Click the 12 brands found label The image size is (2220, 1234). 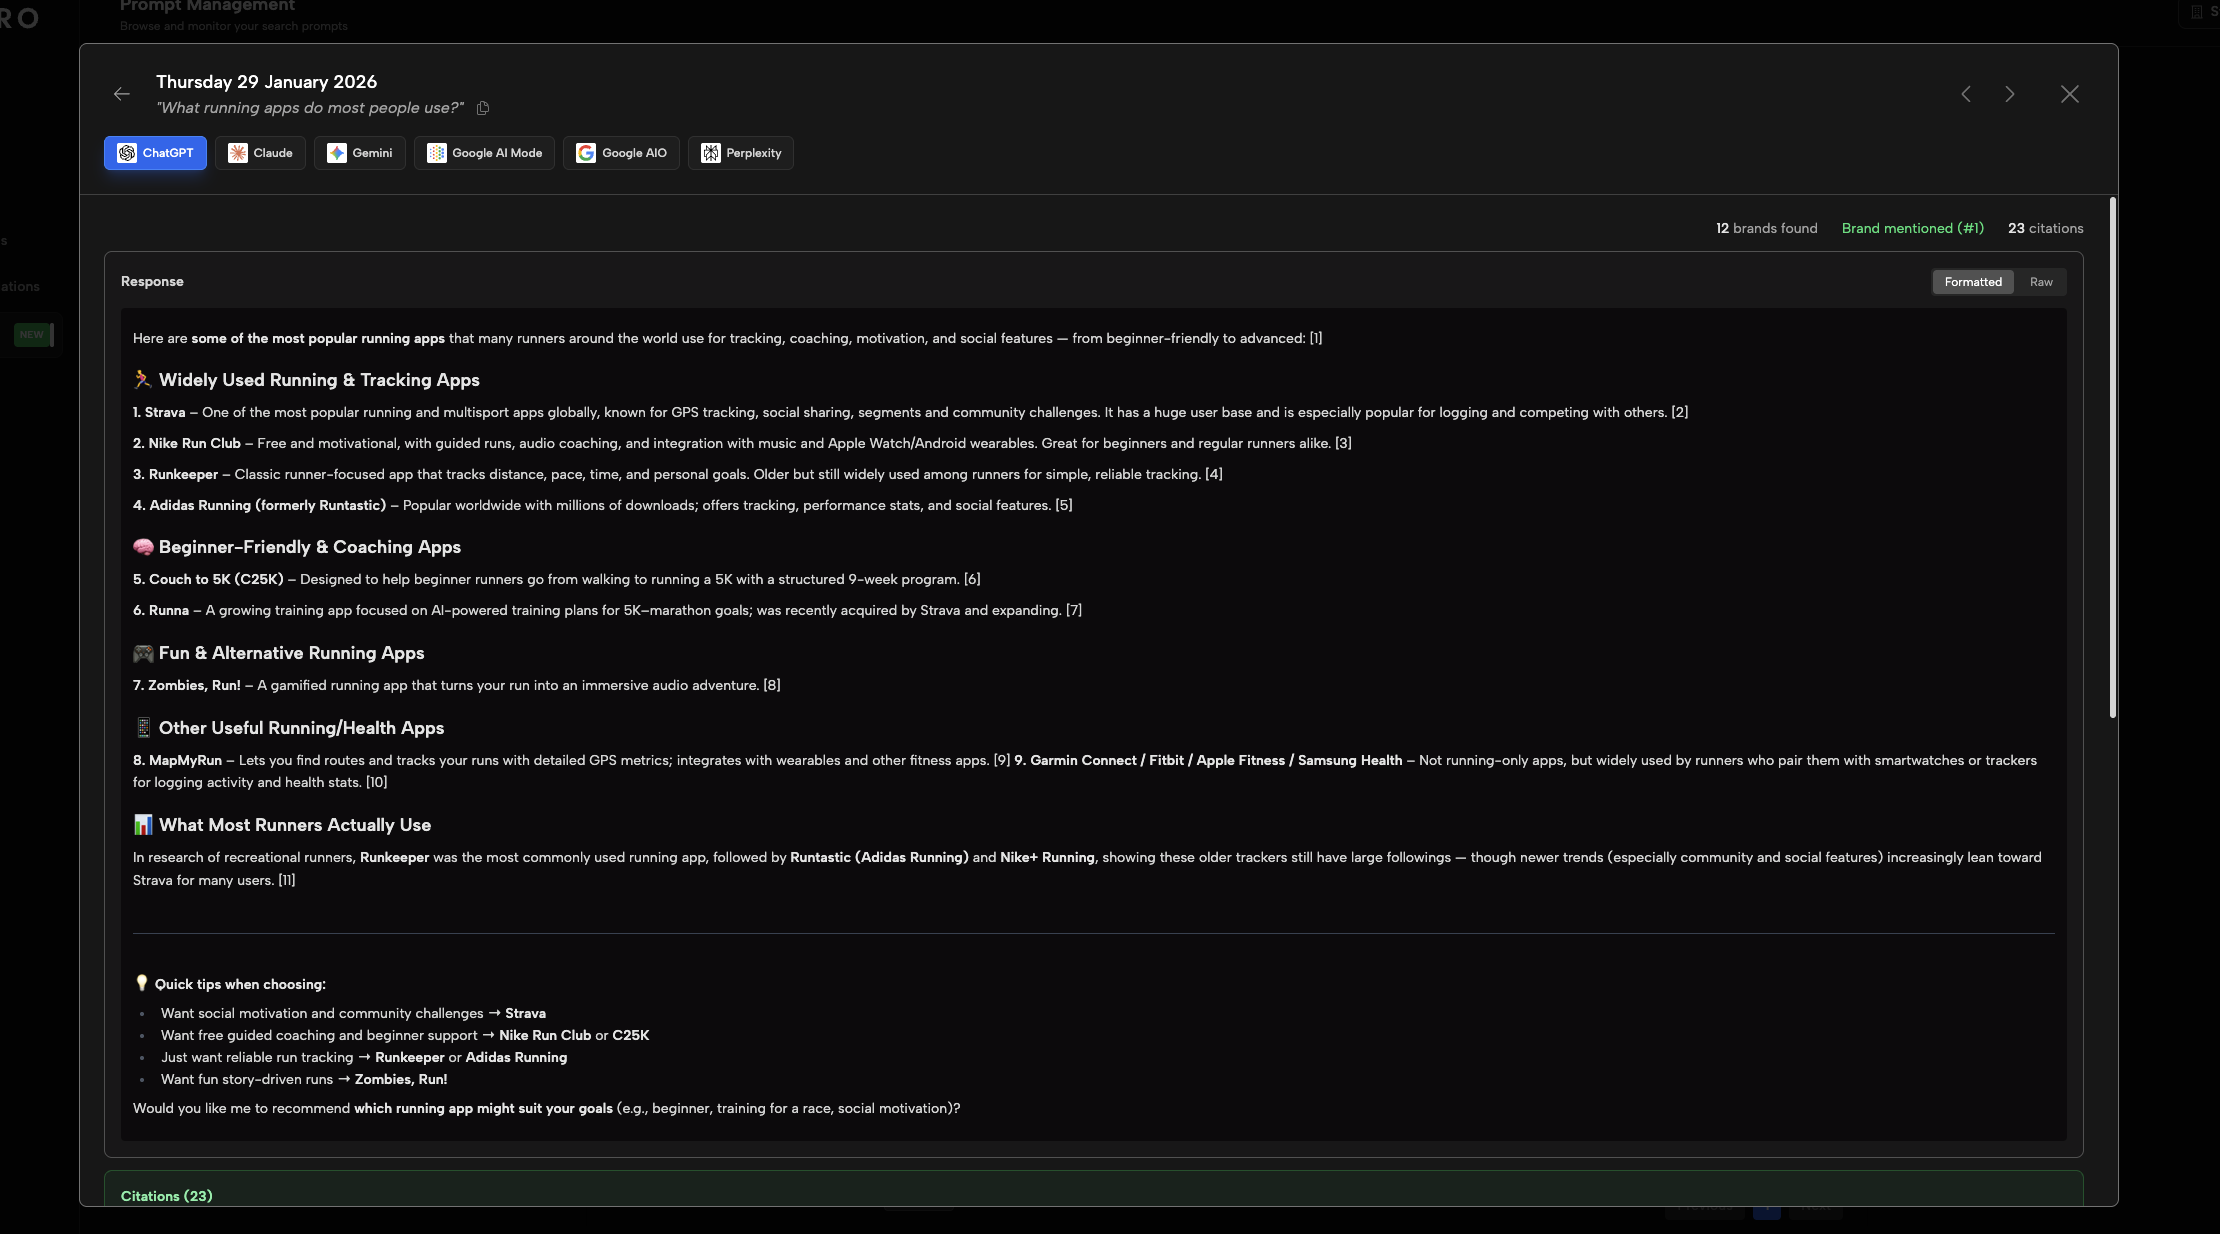coord(1766,228)
